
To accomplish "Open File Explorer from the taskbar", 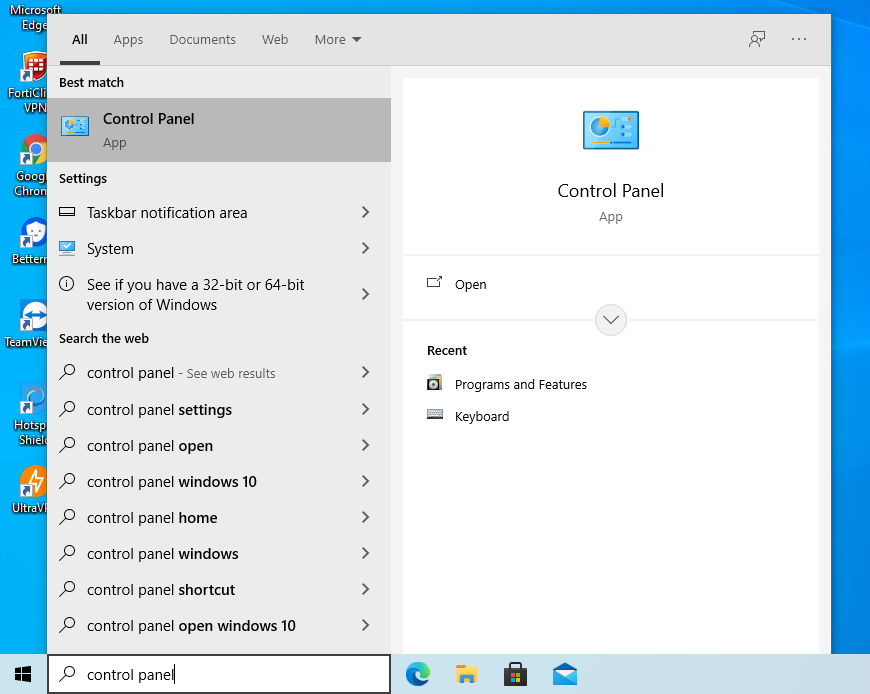I will 467,674.
